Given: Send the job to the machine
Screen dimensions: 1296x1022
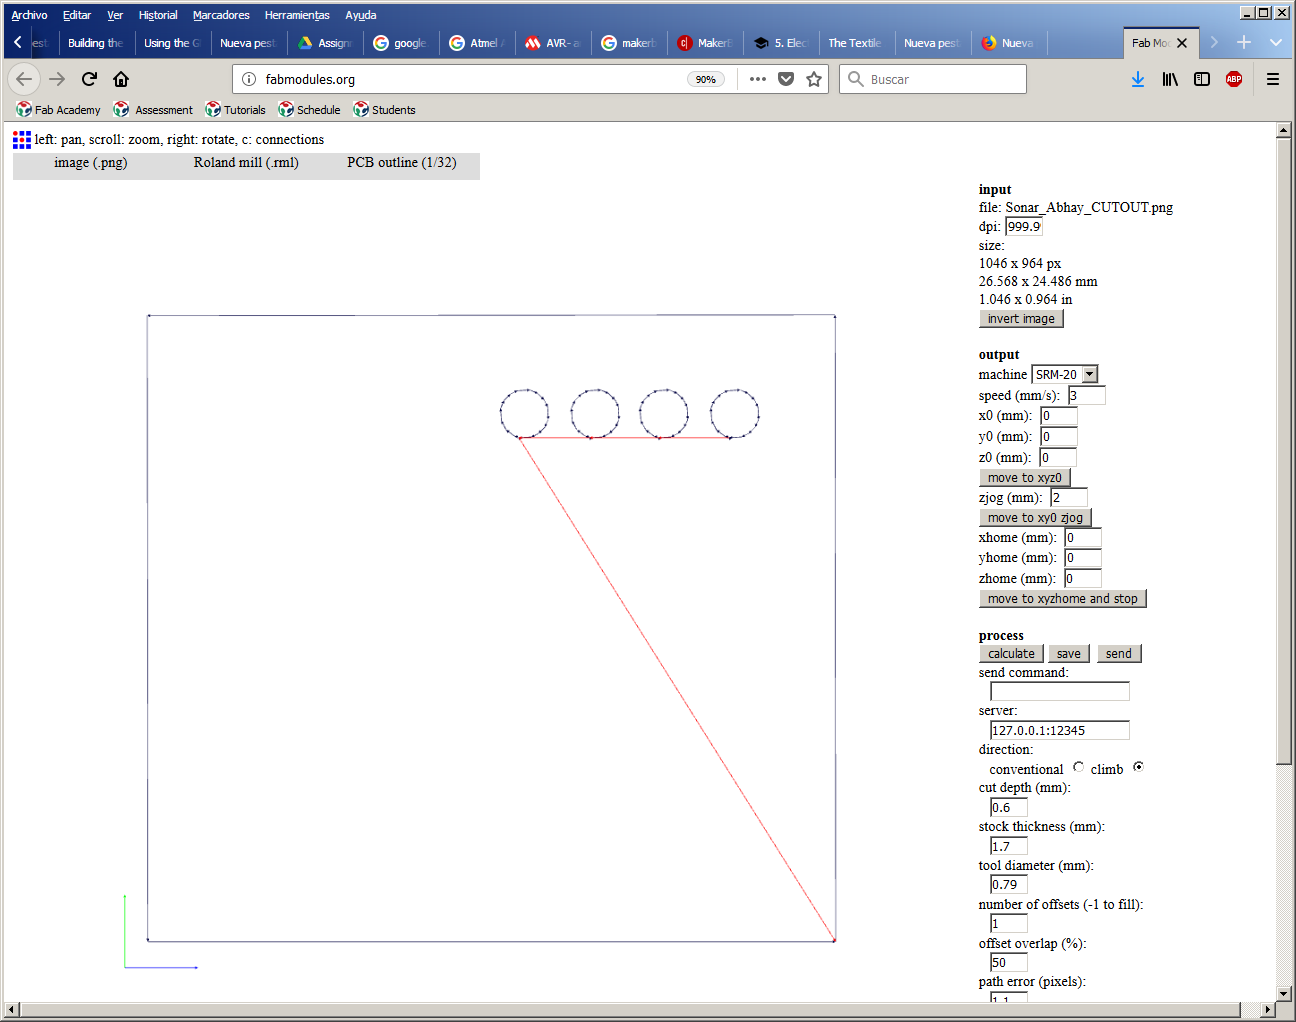Looking at the screenshot, I should click(1119, 653).
